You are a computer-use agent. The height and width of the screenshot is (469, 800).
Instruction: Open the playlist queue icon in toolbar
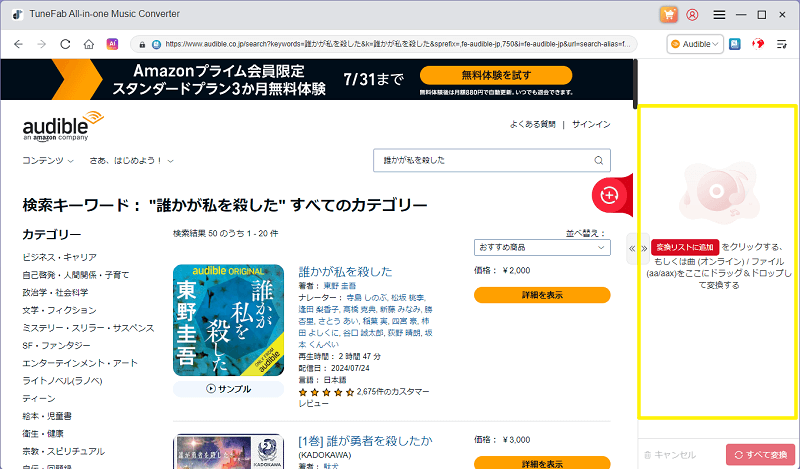pyautogui.click(x=783, y=44)
